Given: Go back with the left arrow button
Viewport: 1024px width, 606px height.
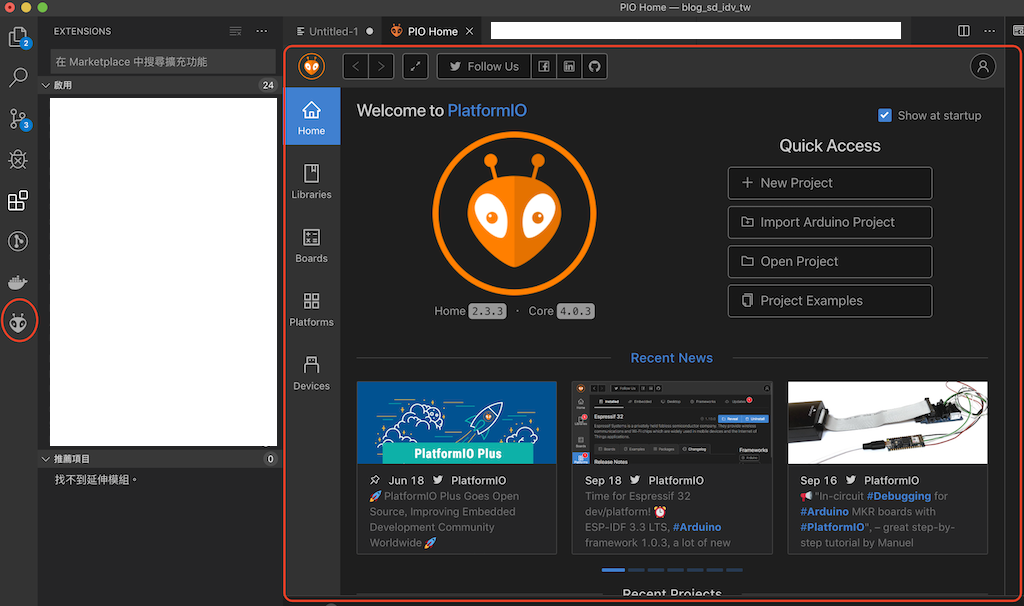Looking at the screenshot, I should (x=356, y=66).
